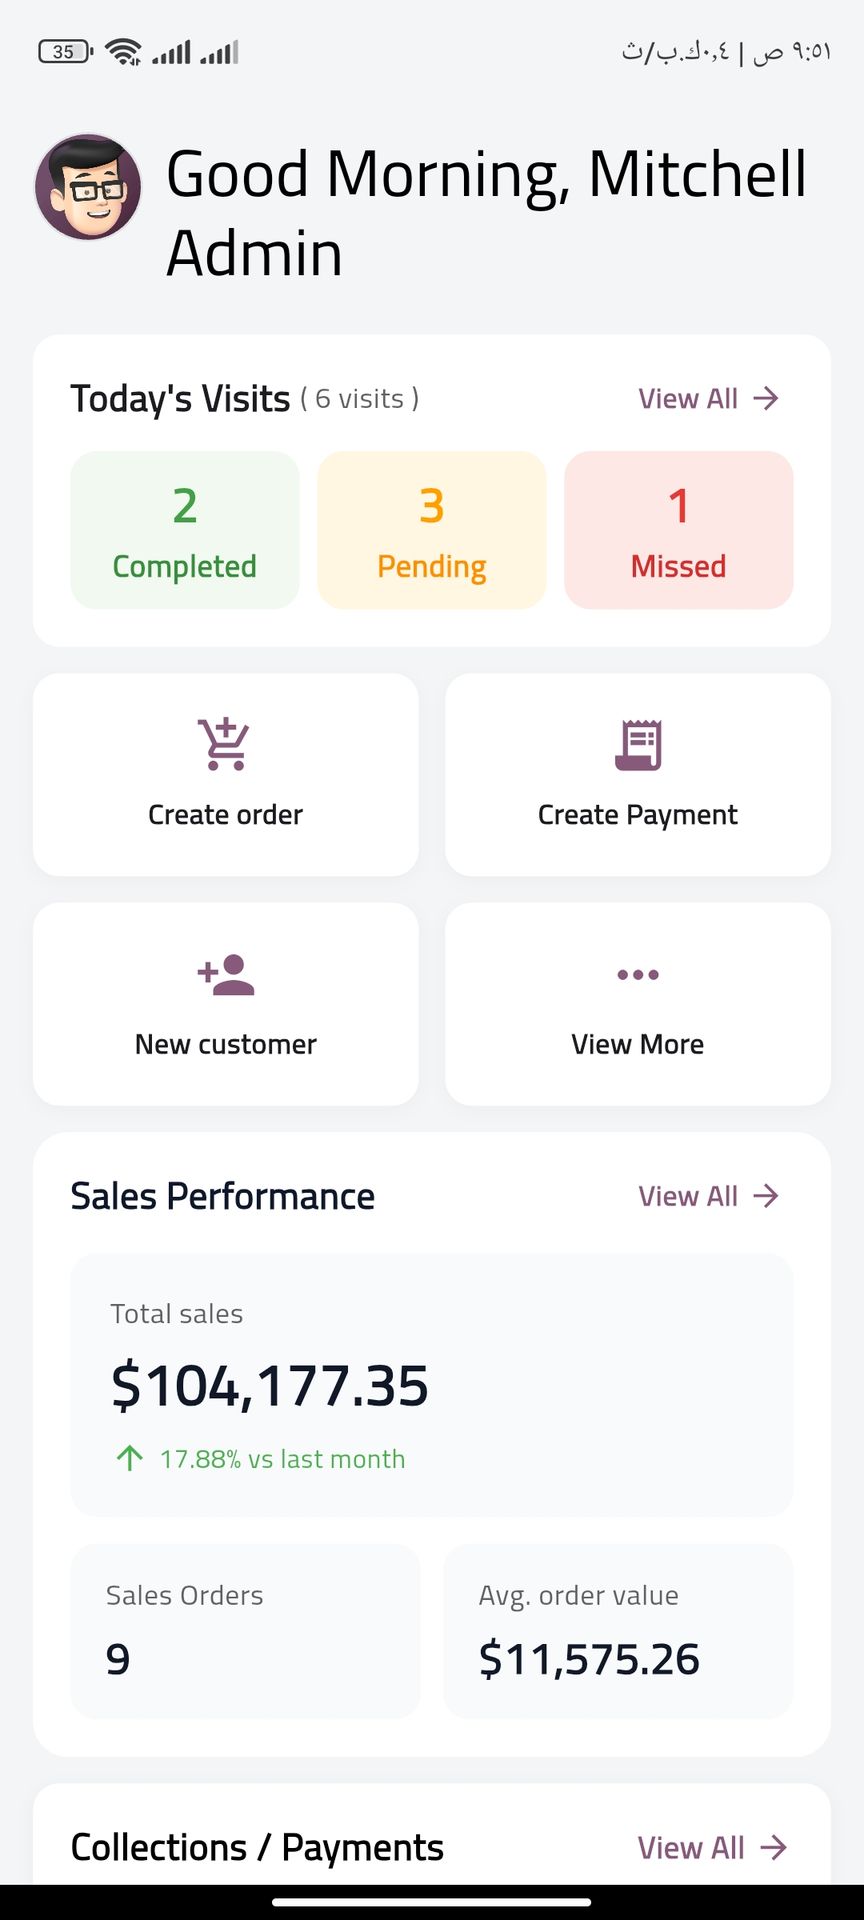
Task: Select the Avg. order value card
Action: pyautogui.click(x=618, y=1631)
